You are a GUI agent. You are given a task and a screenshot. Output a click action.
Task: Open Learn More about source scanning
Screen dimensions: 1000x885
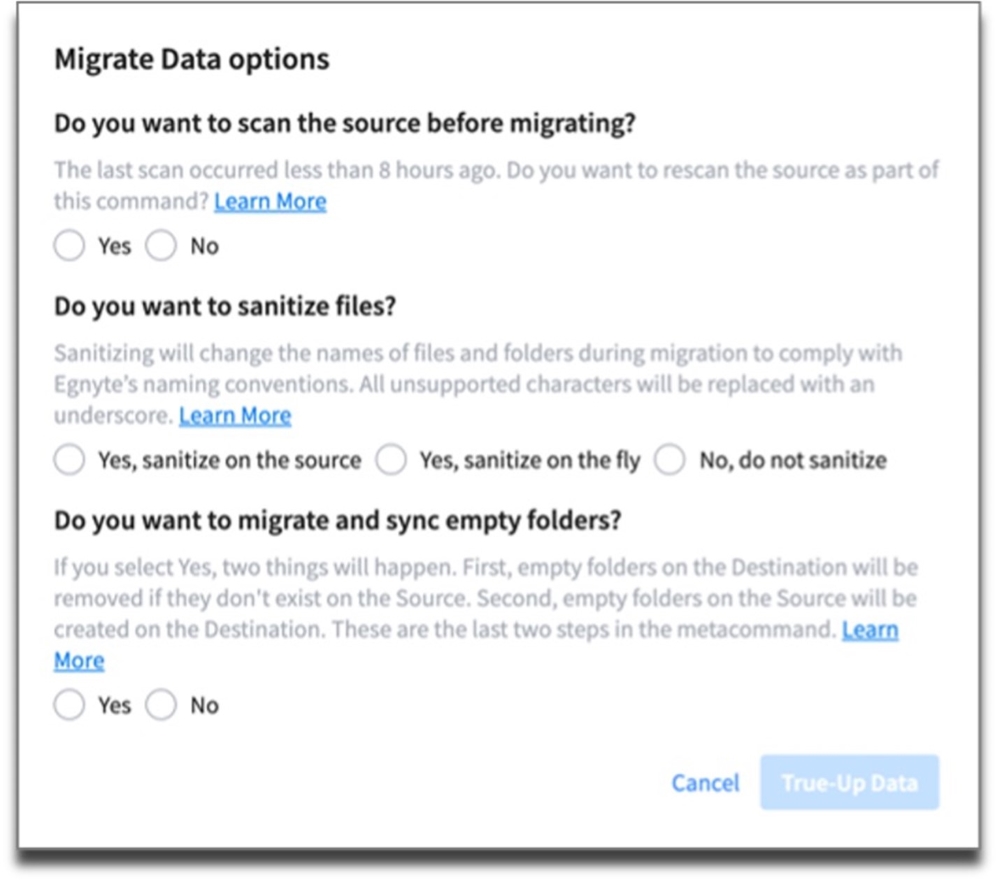270,201
